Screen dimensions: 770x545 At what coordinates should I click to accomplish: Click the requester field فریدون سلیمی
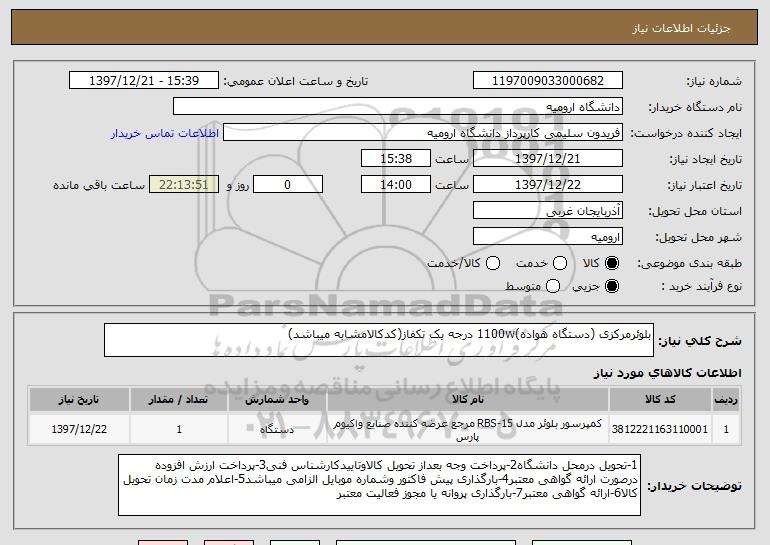pyautogui.click(x=423, y=133)
